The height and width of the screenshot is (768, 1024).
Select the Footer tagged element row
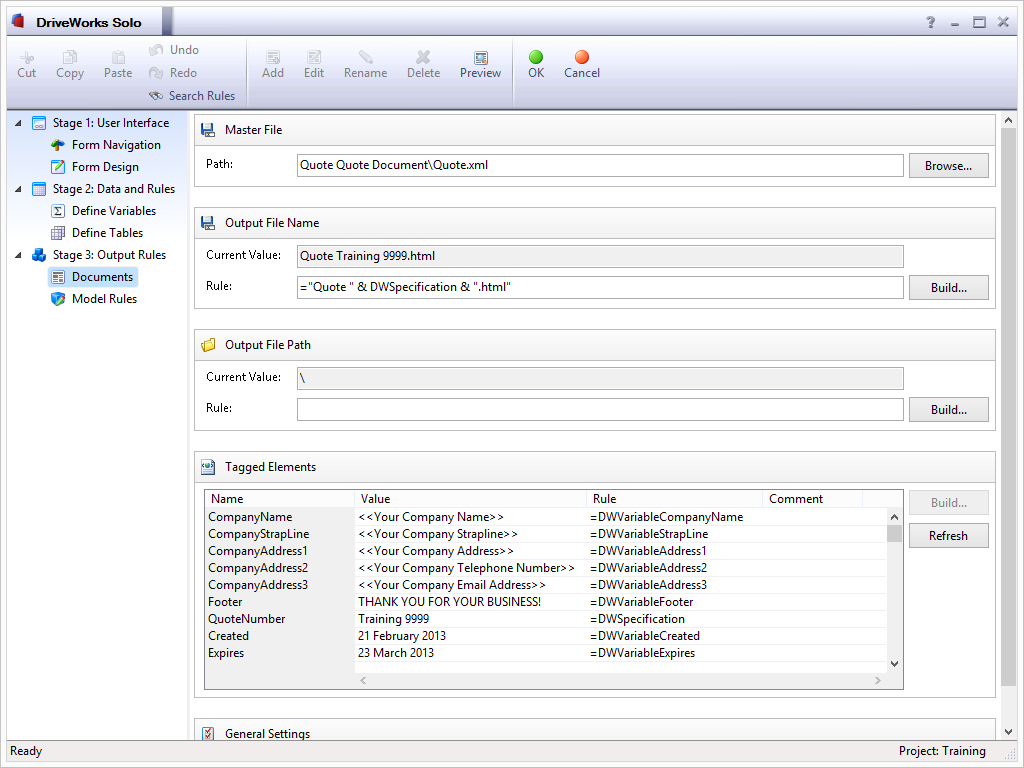coord(546,602)
